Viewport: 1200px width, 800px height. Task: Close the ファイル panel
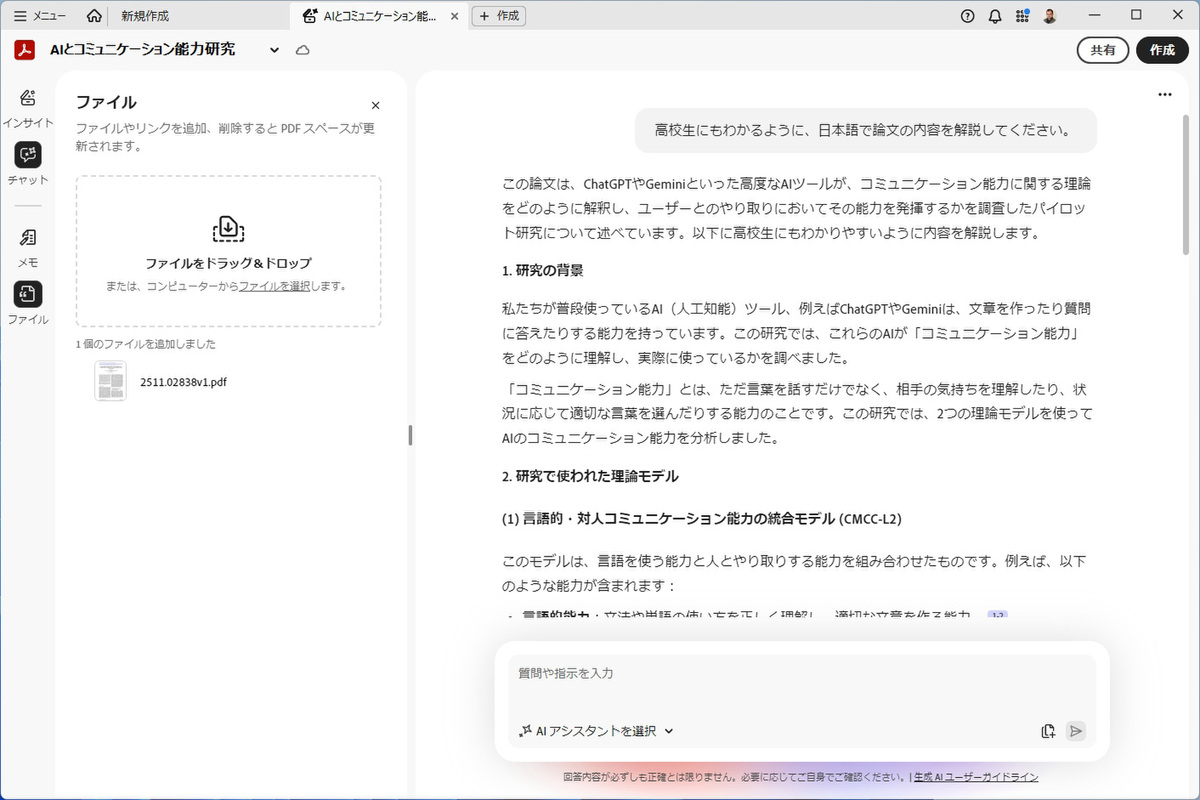pyautogui.click(x=376, y=105)
